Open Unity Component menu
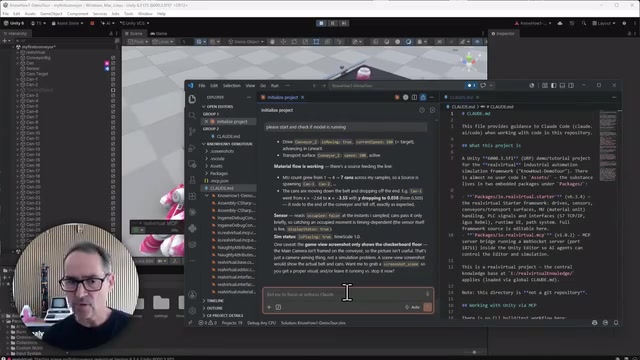The height and width of the screenshot is (360, 640). 77,14
